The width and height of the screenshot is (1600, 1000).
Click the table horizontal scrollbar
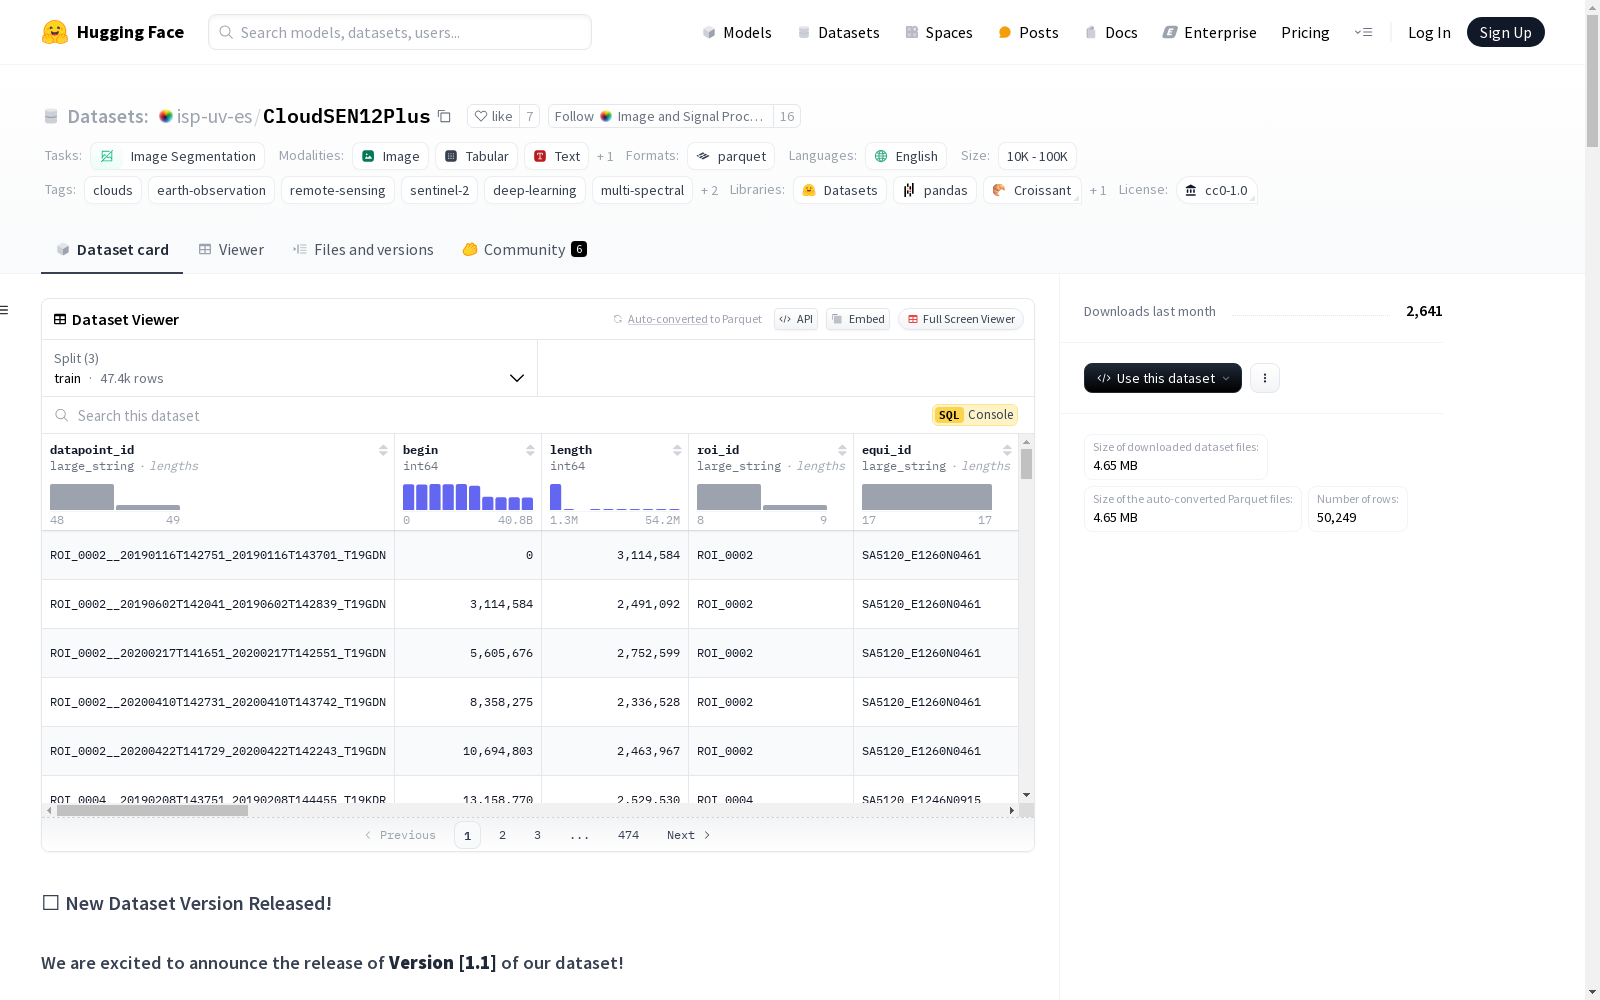[x=152, y=811]
